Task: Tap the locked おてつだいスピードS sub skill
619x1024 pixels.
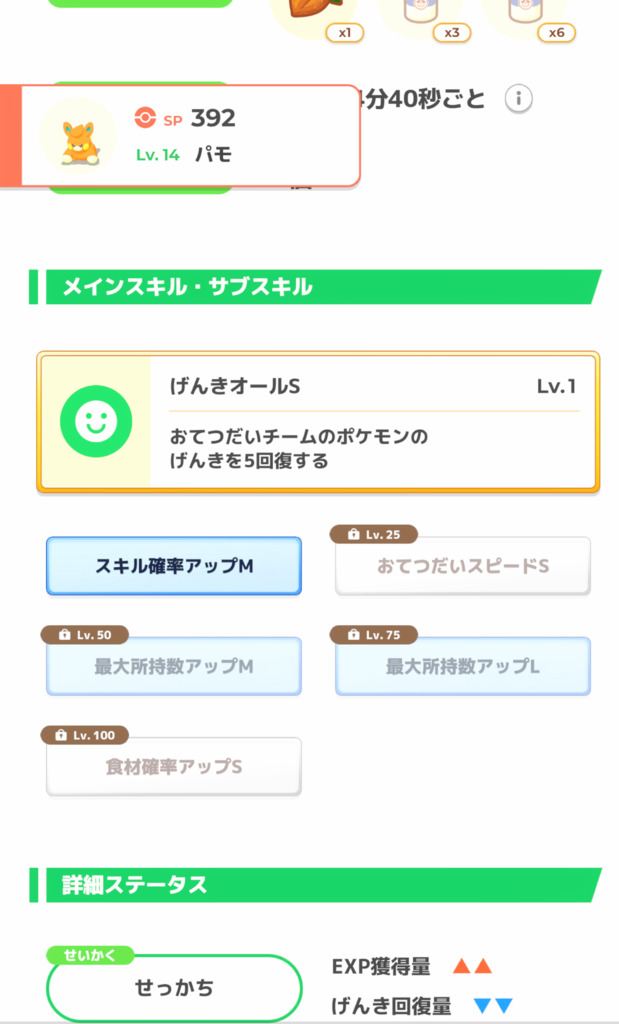Action: coord(463,566)
